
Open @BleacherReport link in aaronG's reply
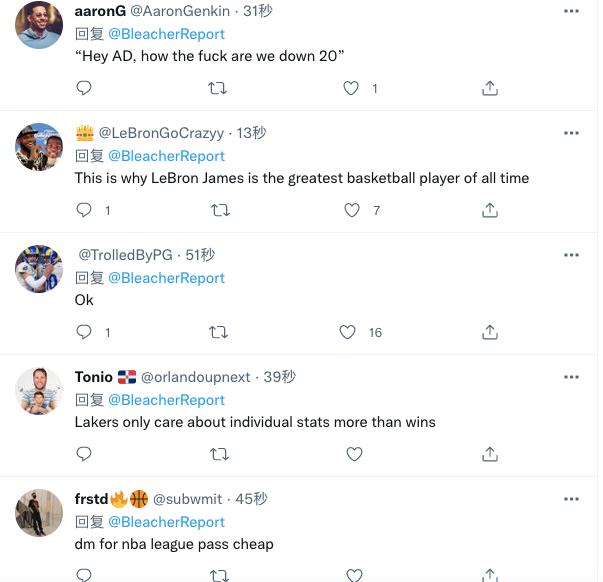(166, 34)
